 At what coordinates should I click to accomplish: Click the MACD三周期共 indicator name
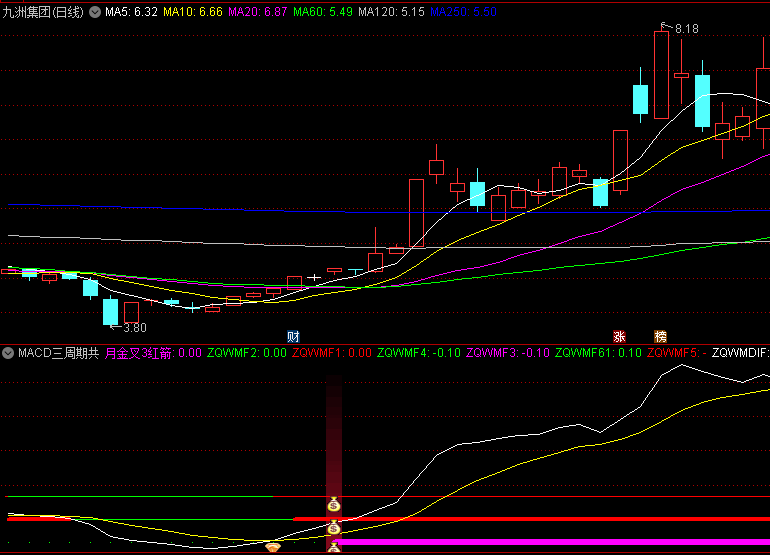(x=59, y=353)
